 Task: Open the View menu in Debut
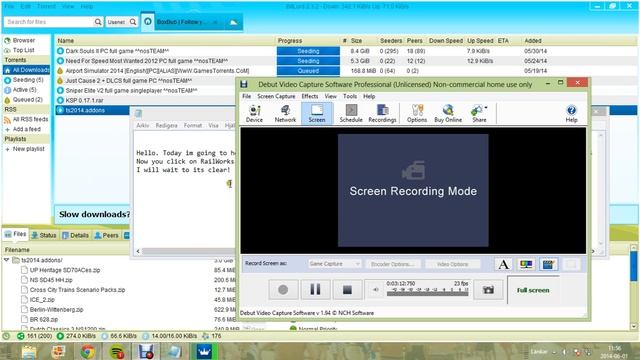pyautogui.click(x=331, y=96)
